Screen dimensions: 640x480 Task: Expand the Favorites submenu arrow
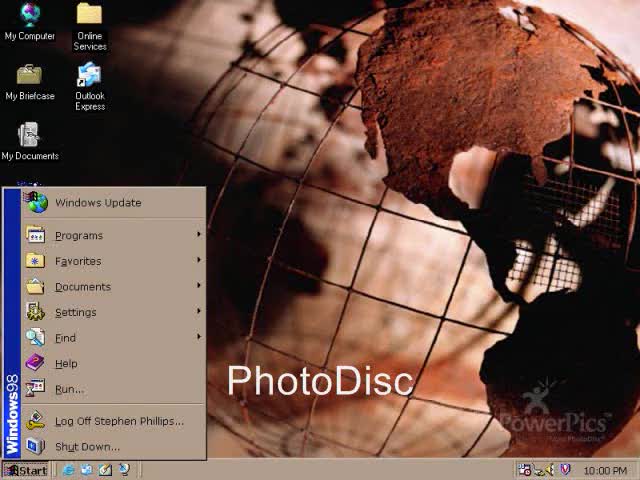(199, 260)
